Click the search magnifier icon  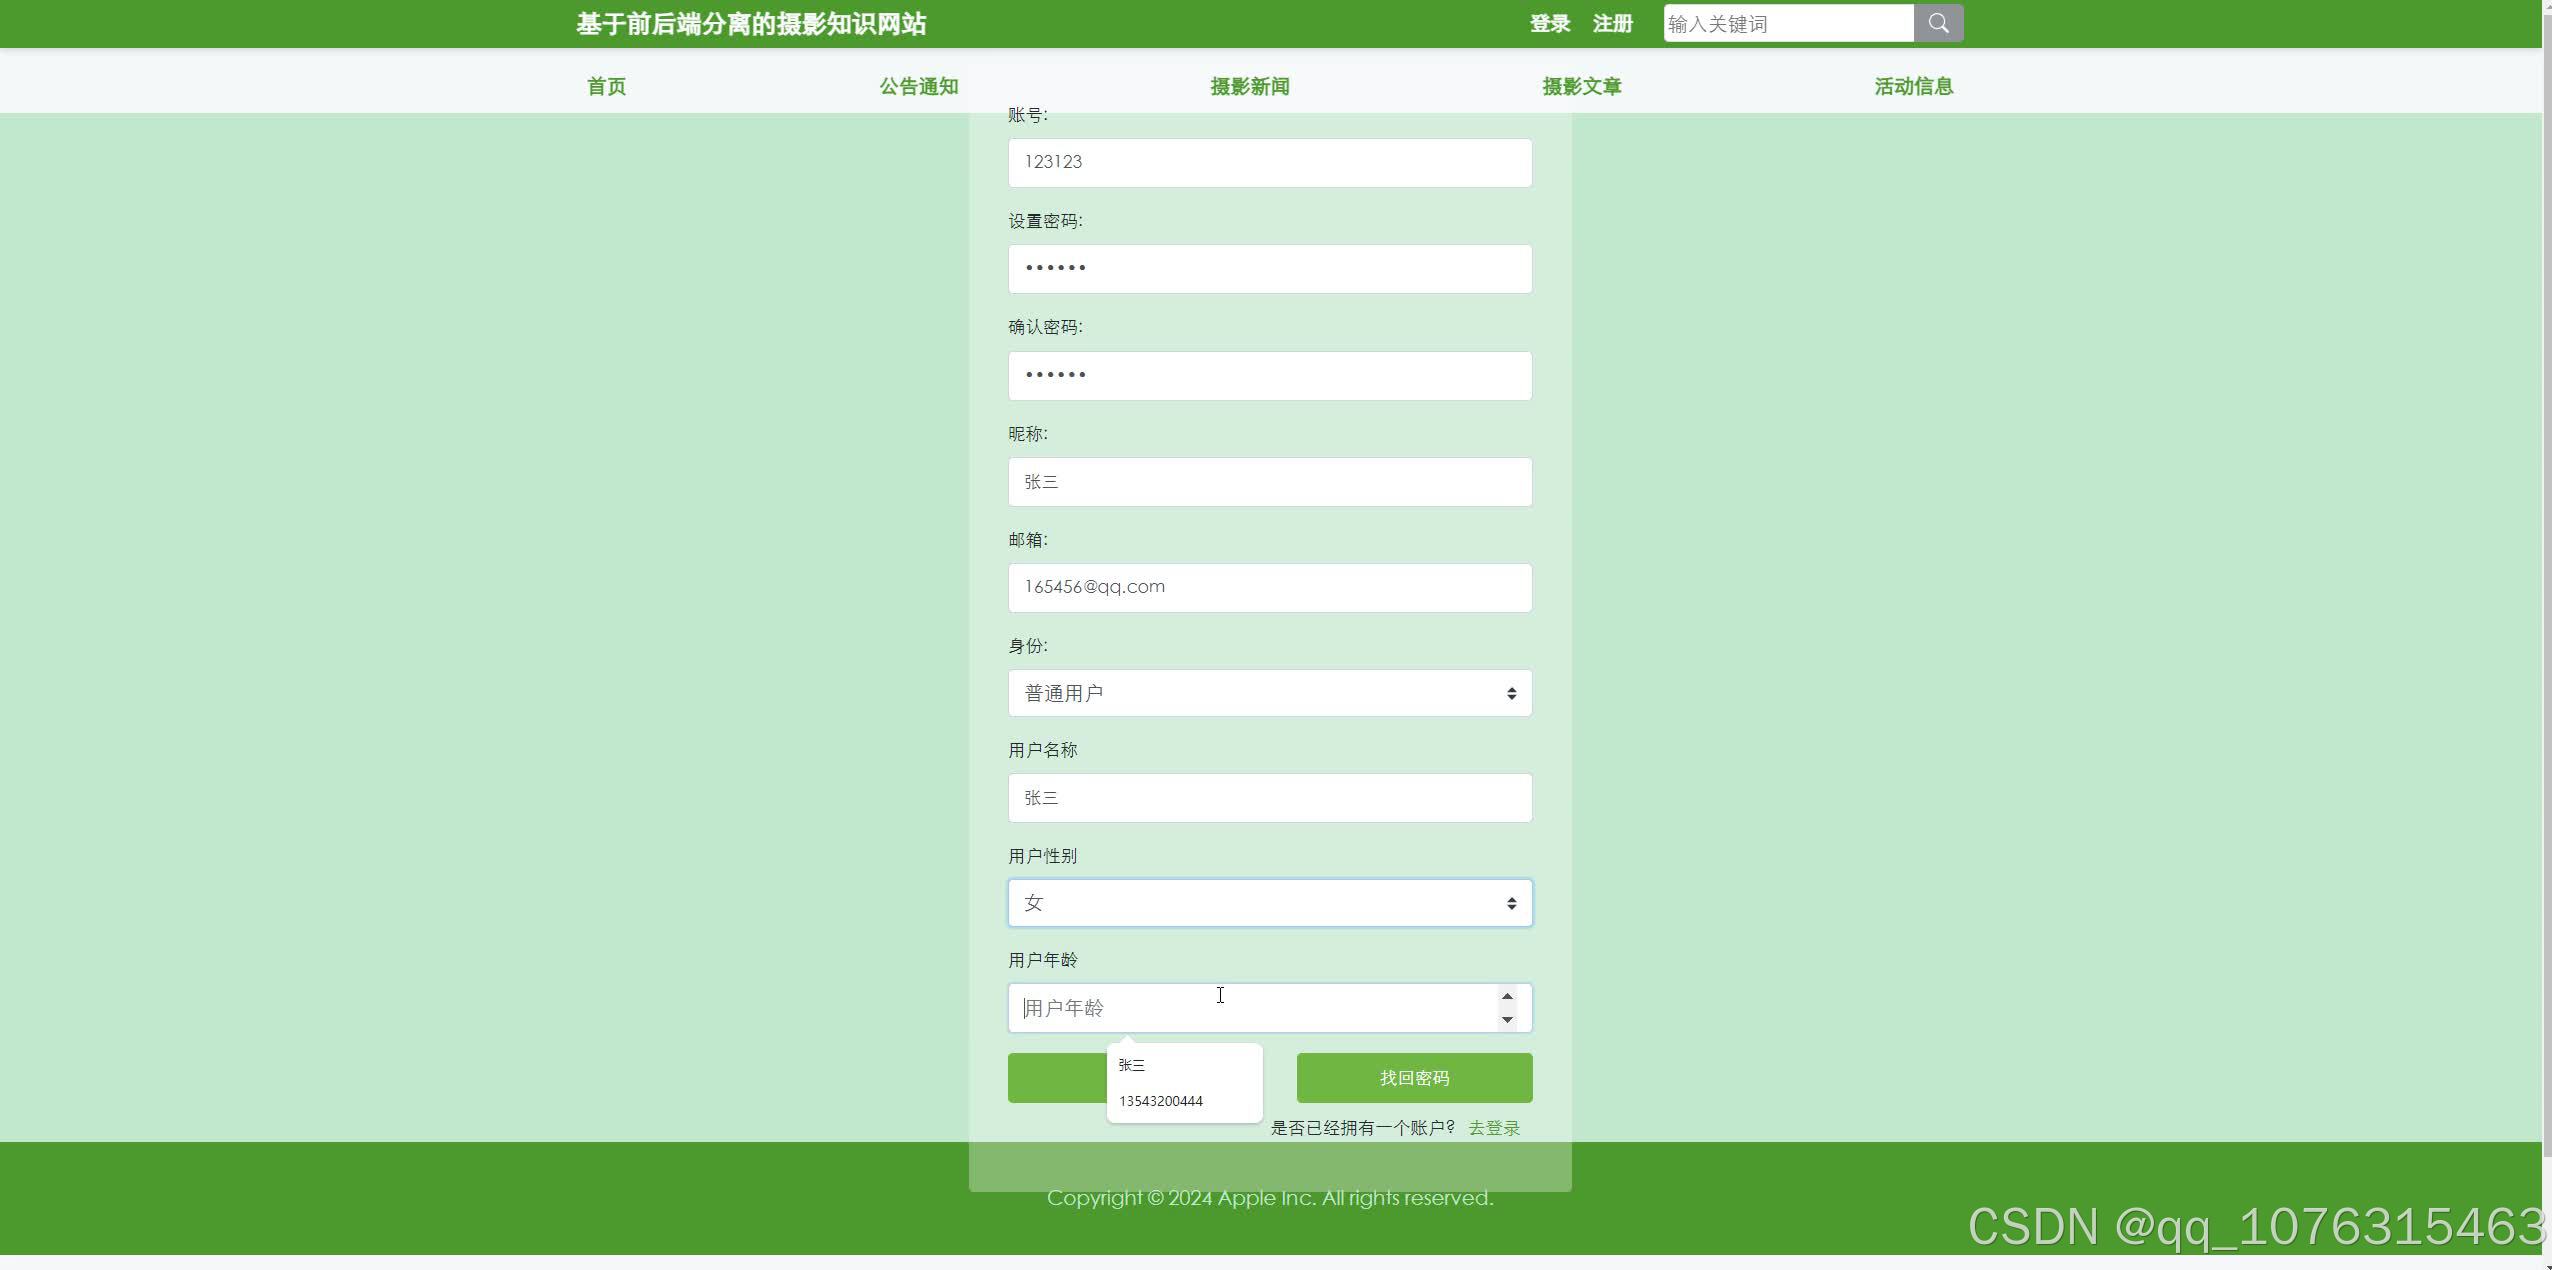(1938, 22)
